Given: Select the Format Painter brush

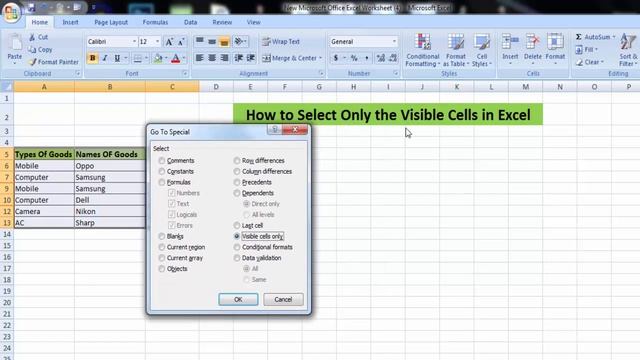Looking at the screenshot, I should click(x=32, y=62).
